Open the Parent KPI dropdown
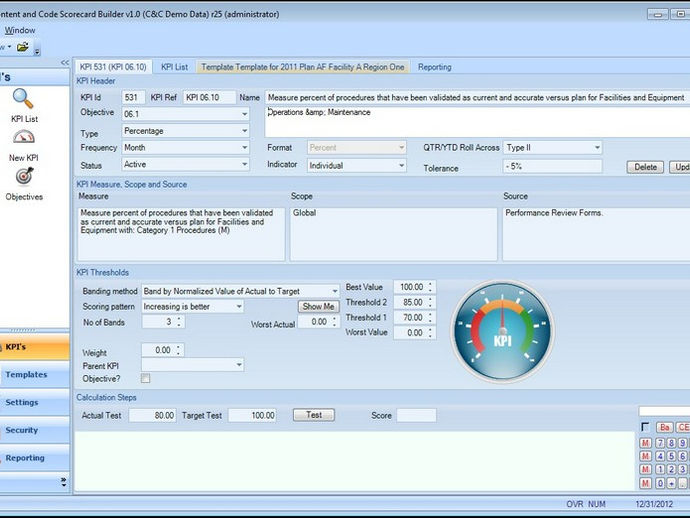 tap(239, 364)
